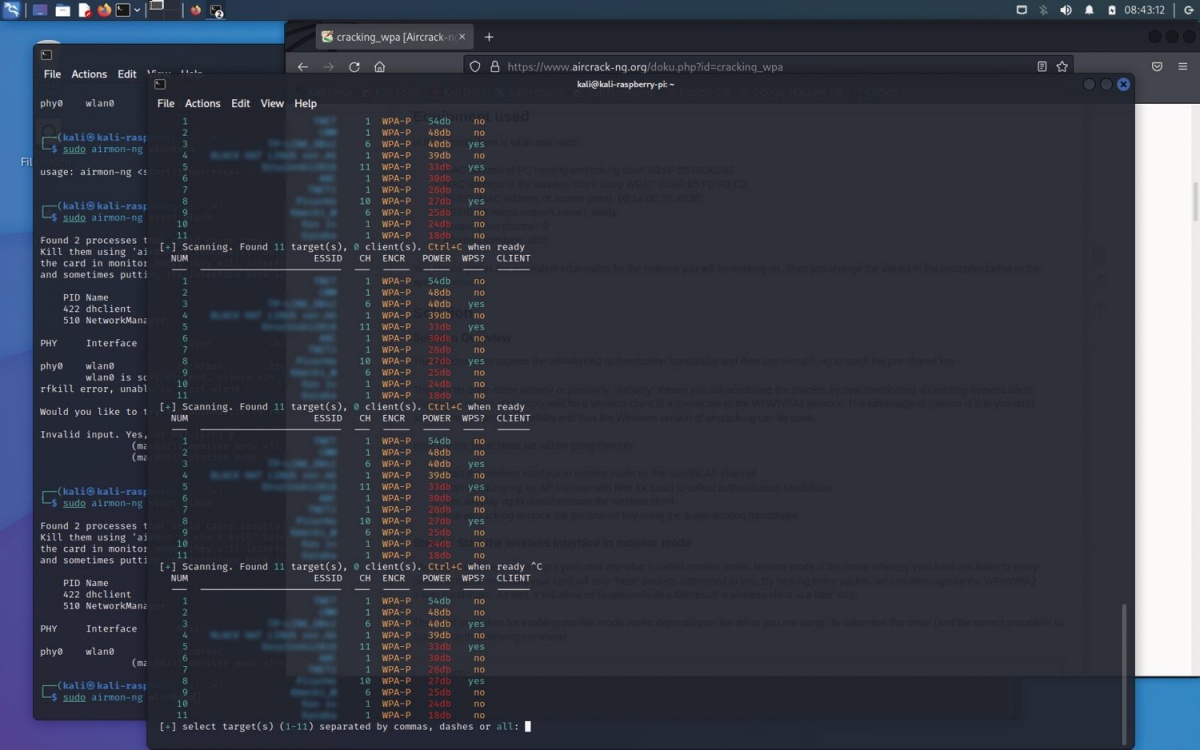Open Actions menu in front terminal
Screen dimensions: 1200x750
(203, 103)
